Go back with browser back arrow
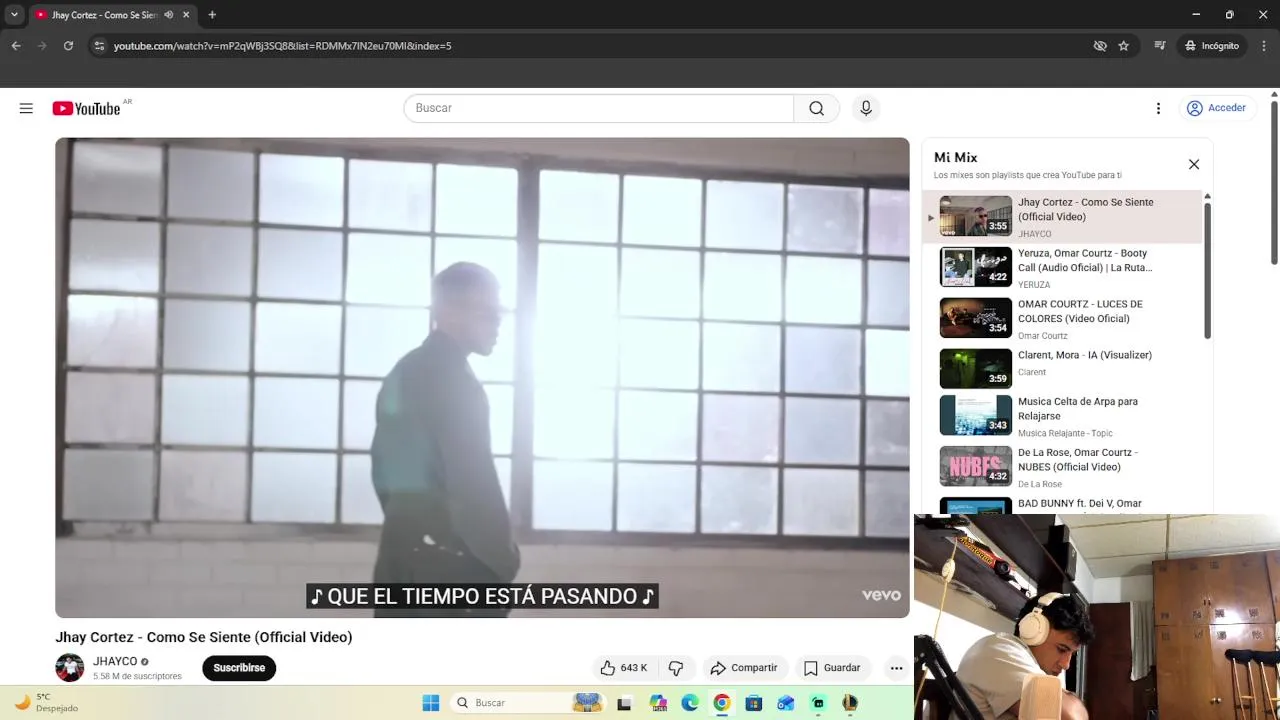This screenshot has height=720, width=1280. [x=16, y=46]
